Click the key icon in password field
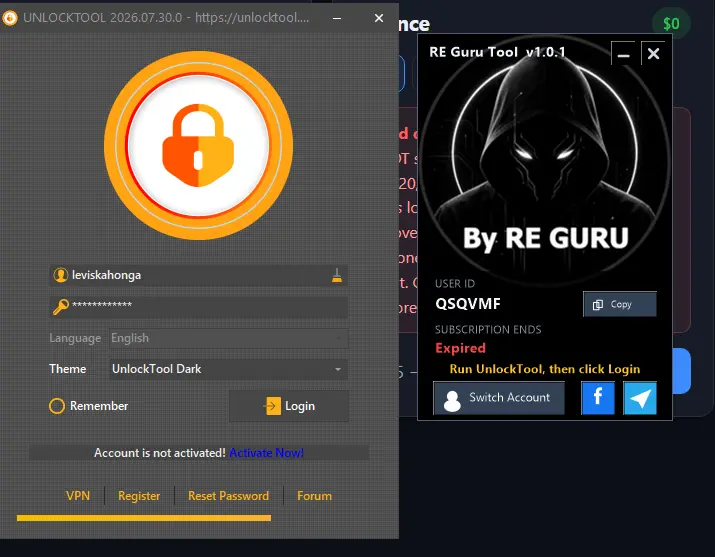This screenshot has width=715, height=557. pos(61,307)
